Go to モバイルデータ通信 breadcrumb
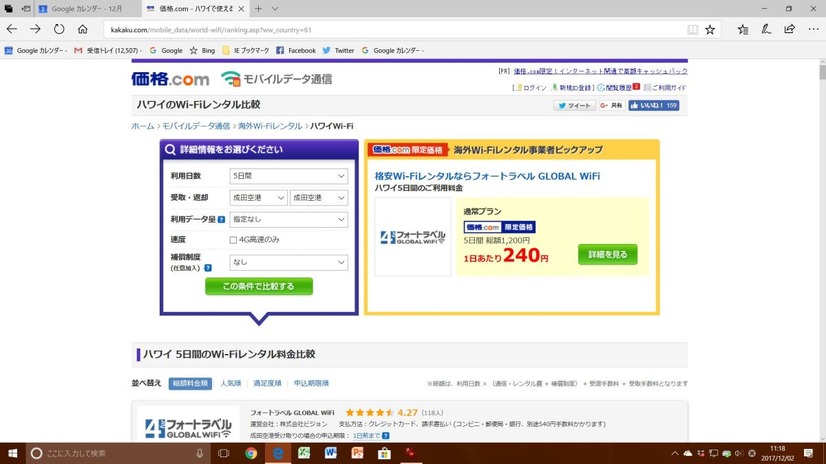The image size is (826, 464). [x=196, y=126]
